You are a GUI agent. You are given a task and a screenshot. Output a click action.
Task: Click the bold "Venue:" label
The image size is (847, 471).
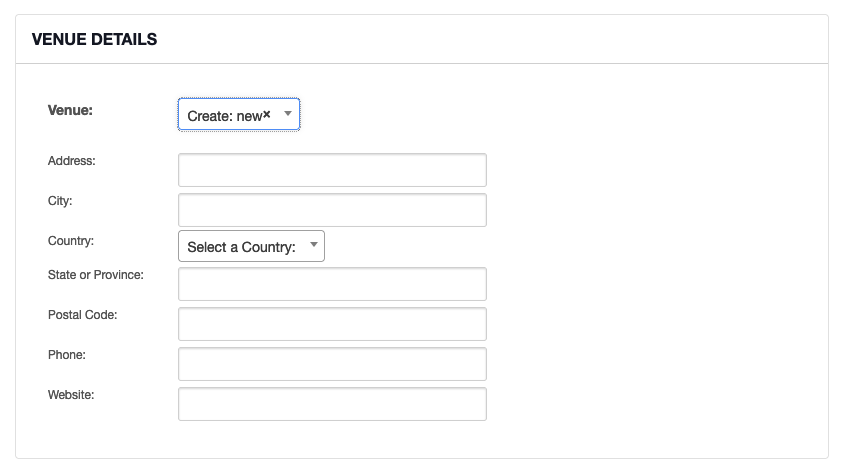pos(70,110)
